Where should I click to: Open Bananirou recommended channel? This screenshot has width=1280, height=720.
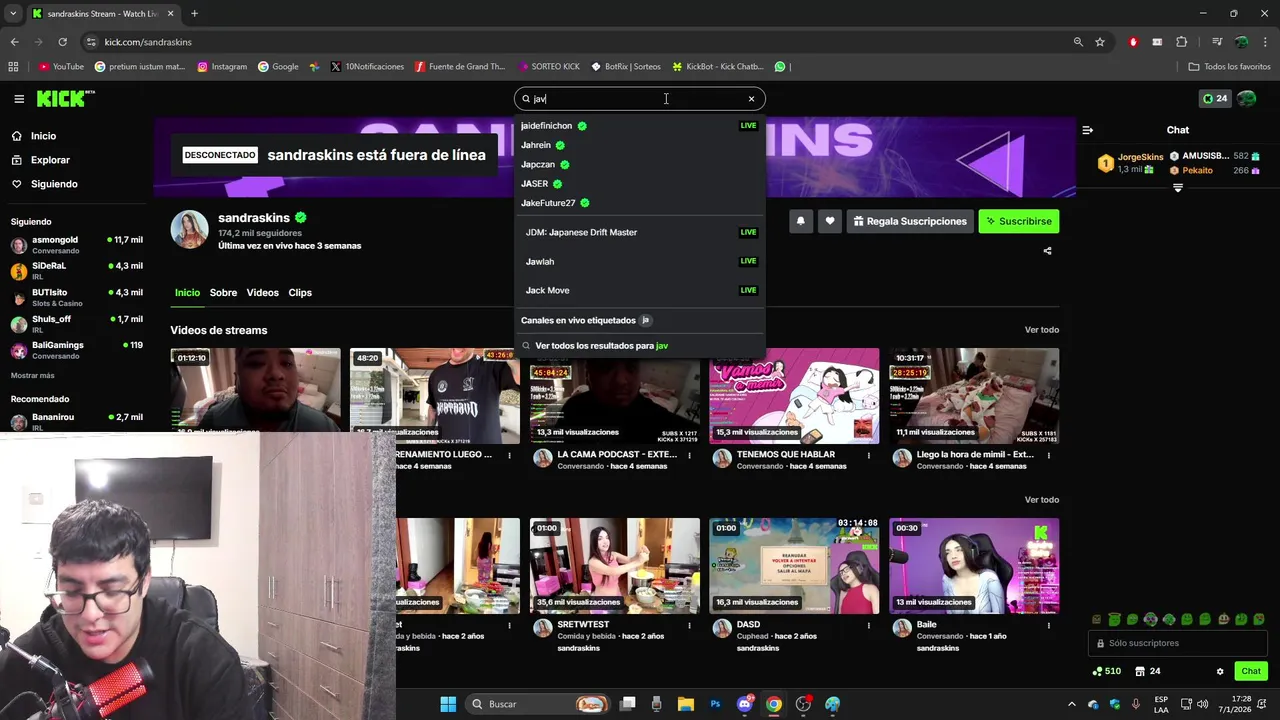coord(76,421)
